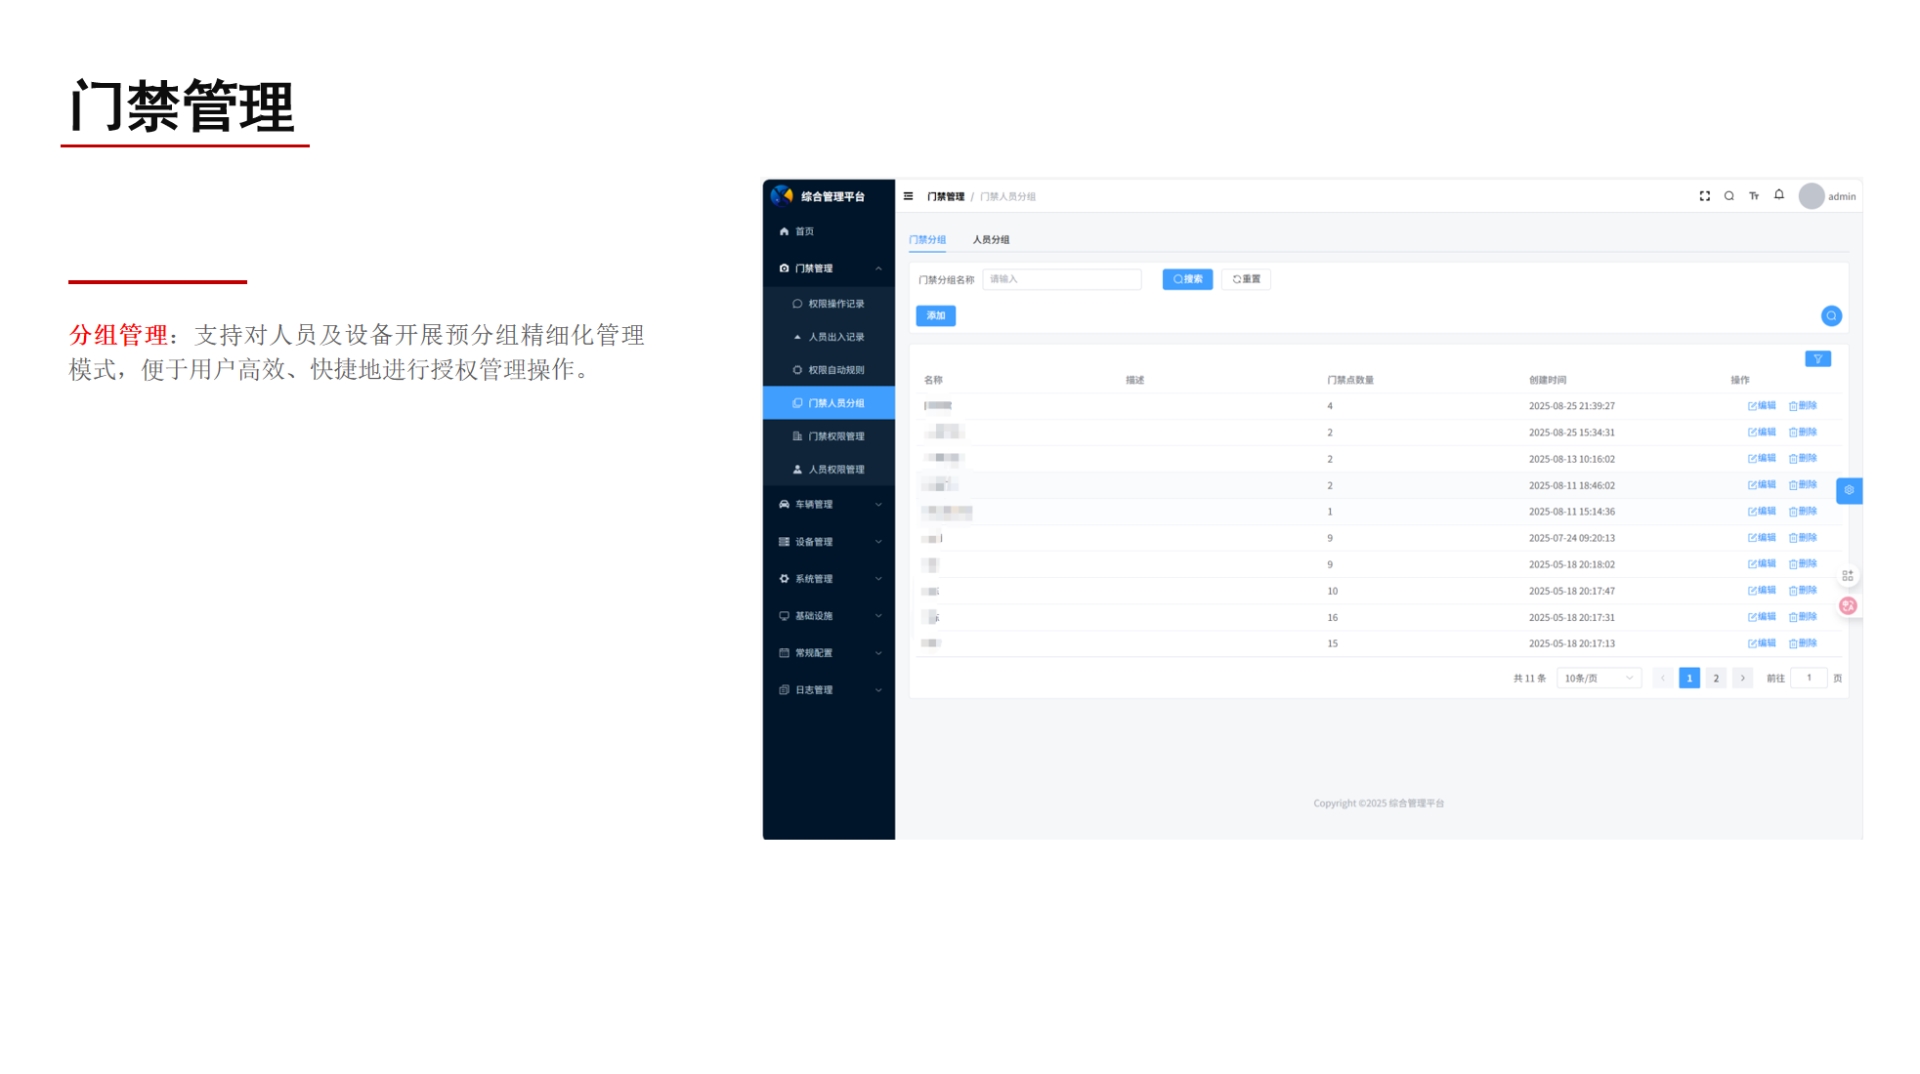Toggle the sidebar with the hamburger icon
The width and height of the screenshot is (1920, 1074).
906,196
